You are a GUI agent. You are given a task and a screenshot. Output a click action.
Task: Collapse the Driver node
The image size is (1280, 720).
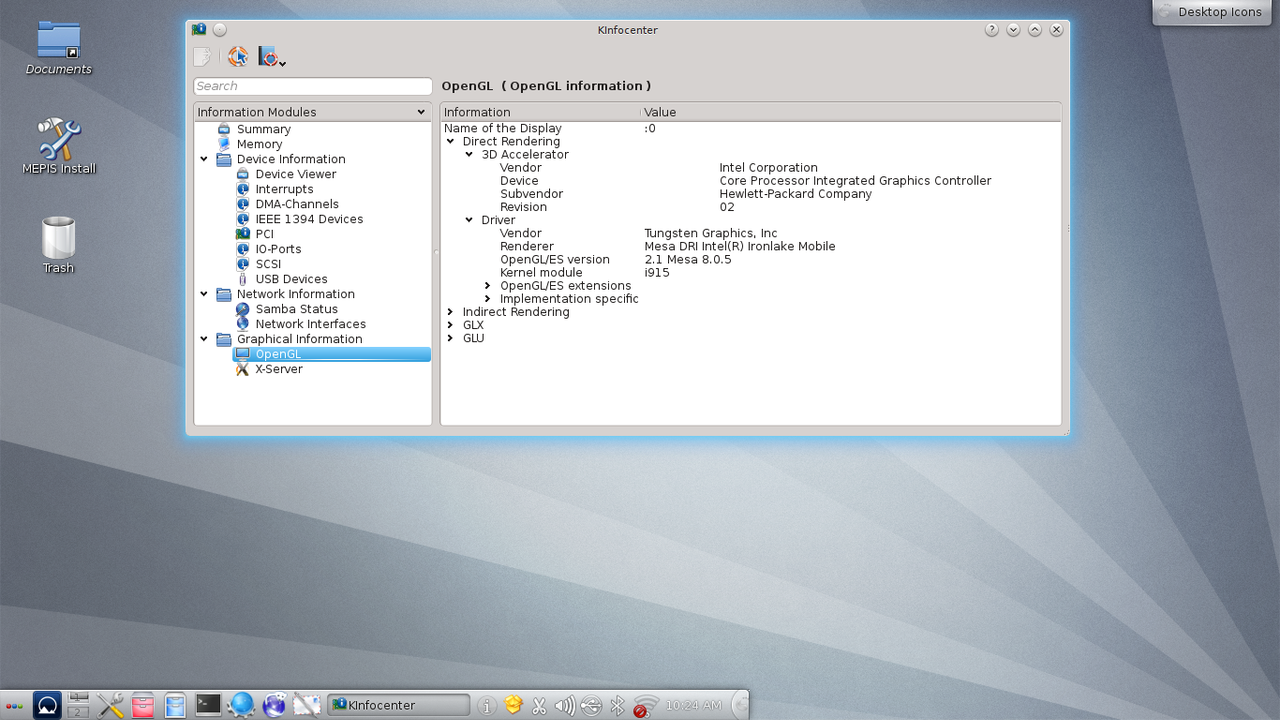pyautogui.click(x=469, y=220)
